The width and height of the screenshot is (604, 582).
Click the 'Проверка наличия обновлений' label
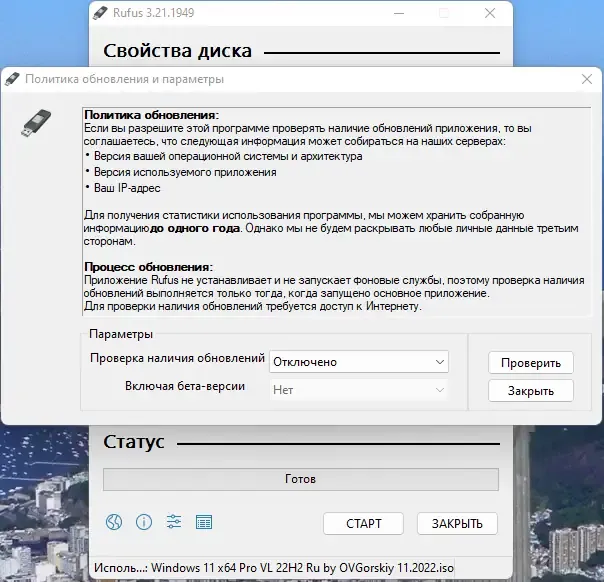pyautogui.click(x=178, y=358)
